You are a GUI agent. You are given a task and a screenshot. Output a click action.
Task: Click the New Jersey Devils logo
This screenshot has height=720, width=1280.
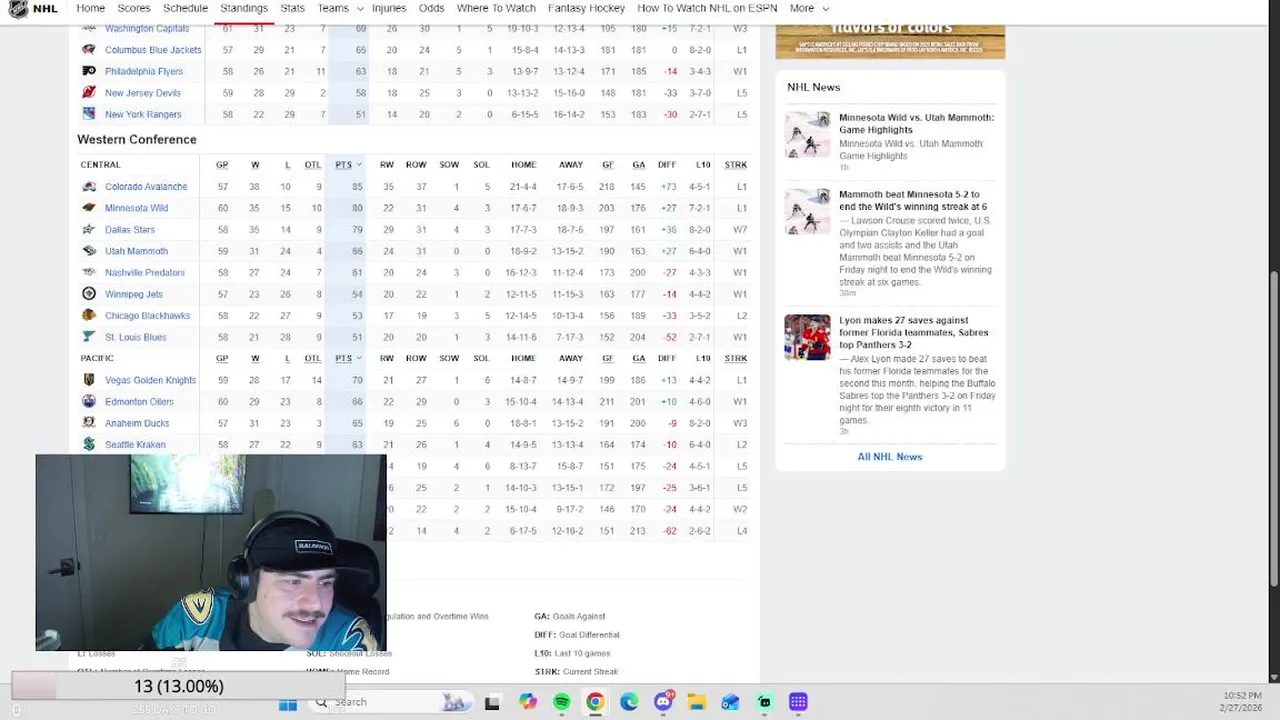(x=89, y=93)
